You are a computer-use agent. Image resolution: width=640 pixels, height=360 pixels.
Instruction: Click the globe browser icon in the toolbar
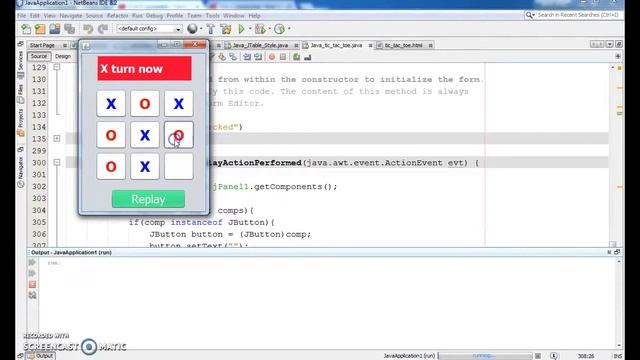192,29
